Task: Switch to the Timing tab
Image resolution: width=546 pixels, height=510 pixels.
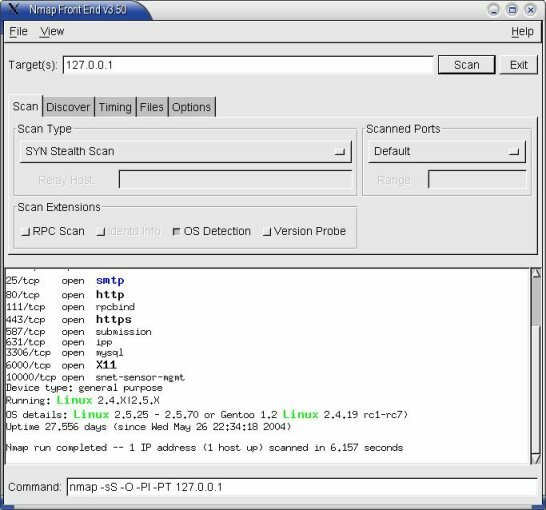Action: pos(115,107)
